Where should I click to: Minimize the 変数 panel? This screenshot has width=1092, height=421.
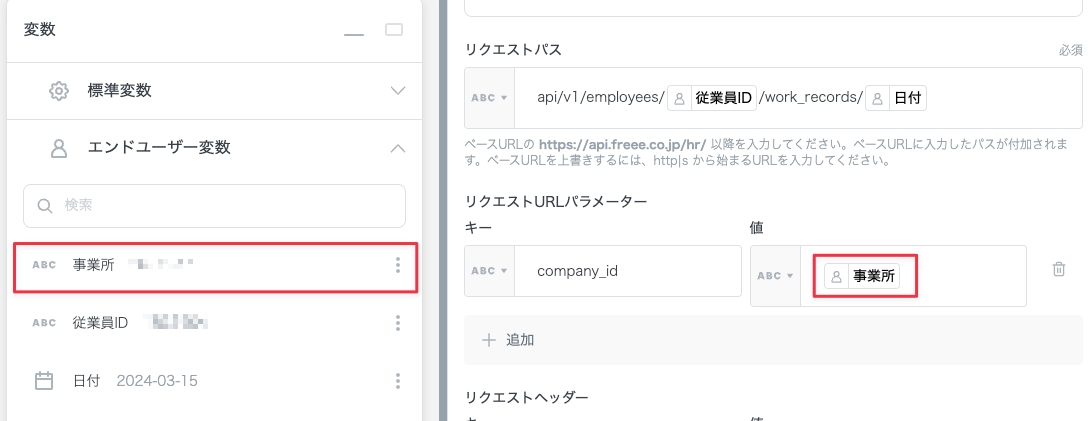(353, 31)
